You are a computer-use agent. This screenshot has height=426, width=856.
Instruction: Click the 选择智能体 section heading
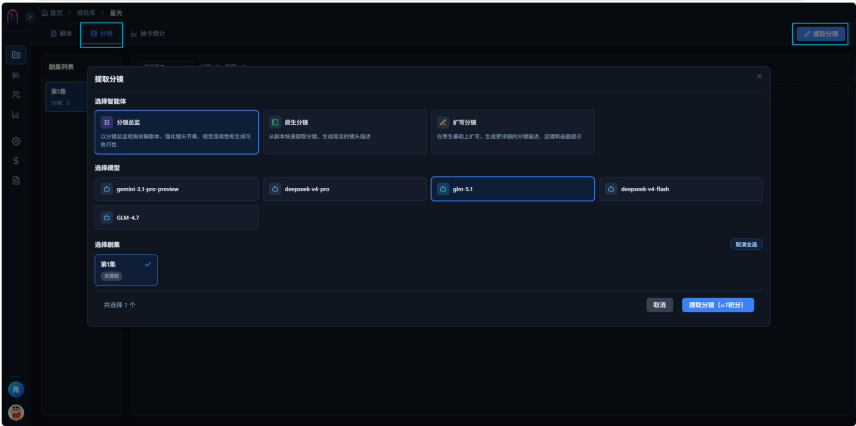point(111,101)
